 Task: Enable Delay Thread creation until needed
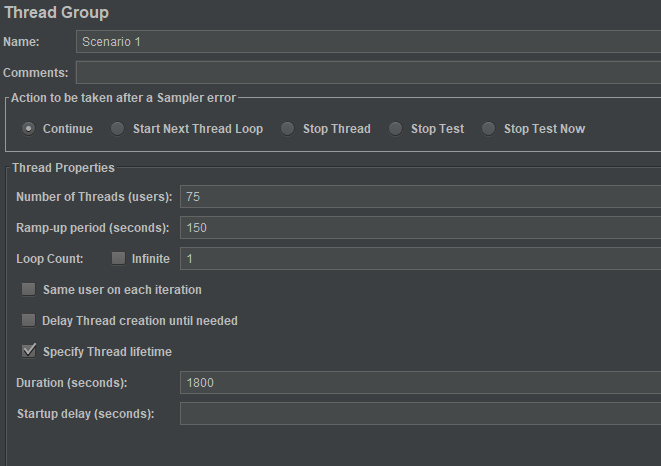[29, 321]
